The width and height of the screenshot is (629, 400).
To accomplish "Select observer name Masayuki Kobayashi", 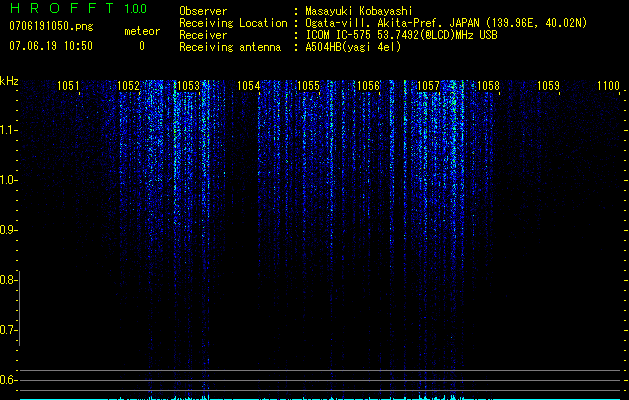I will (x=359, y=11).
